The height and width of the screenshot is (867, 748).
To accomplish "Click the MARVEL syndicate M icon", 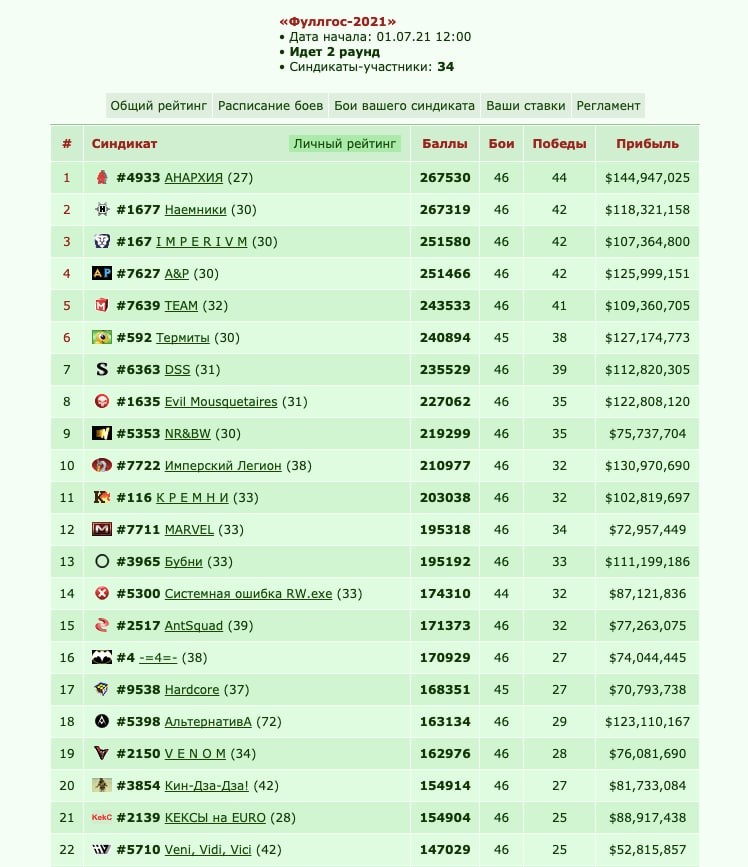I will pyautogui.click(x=102, y=529).
